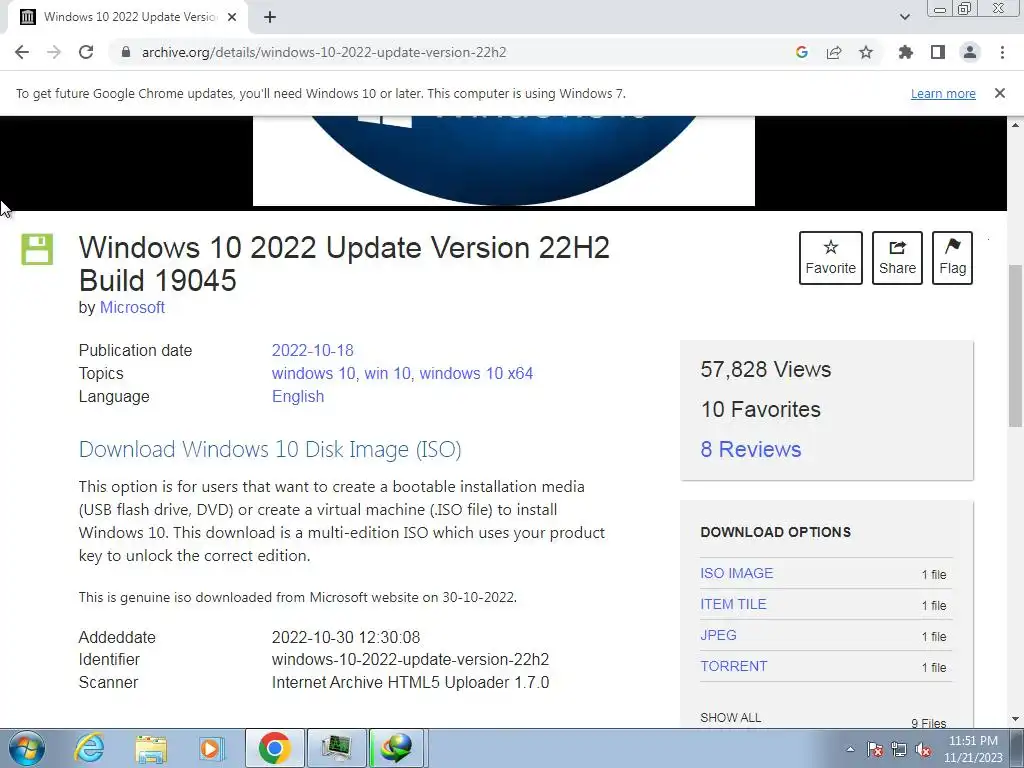Flag this item with the Flag button
This screenshot has height=768, width=1024.
coord(952,257)
